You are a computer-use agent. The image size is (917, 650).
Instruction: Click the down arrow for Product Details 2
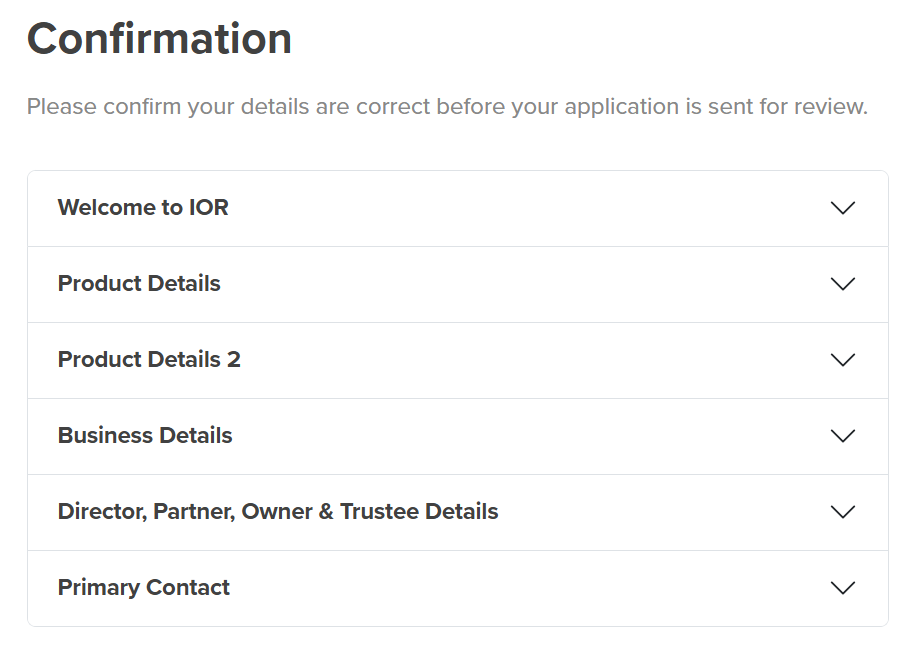843,360
